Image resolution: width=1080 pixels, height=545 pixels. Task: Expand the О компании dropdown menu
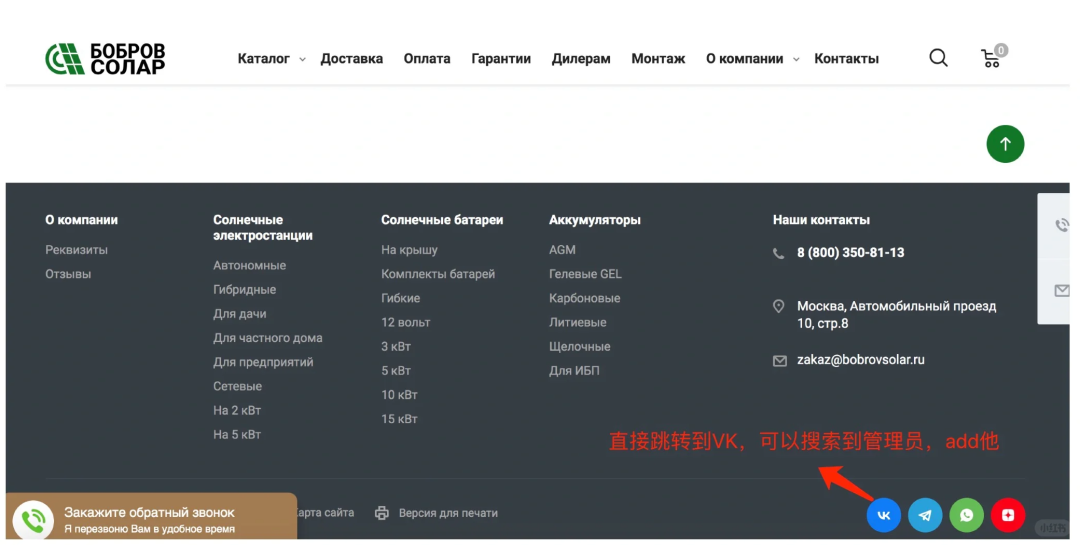[x=752, y=59]
